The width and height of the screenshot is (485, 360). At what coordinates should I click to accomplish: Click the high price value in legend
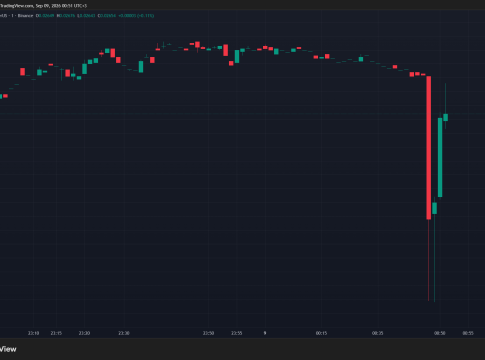[x=66, y=16]
